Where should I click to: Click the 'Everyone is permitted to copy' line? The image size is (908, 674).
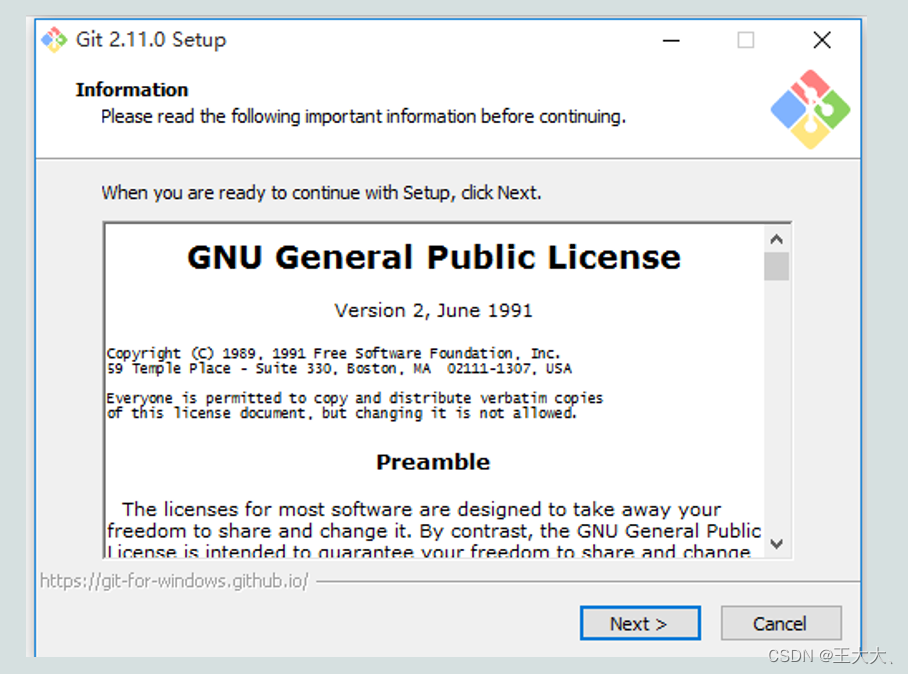(354, 398)
